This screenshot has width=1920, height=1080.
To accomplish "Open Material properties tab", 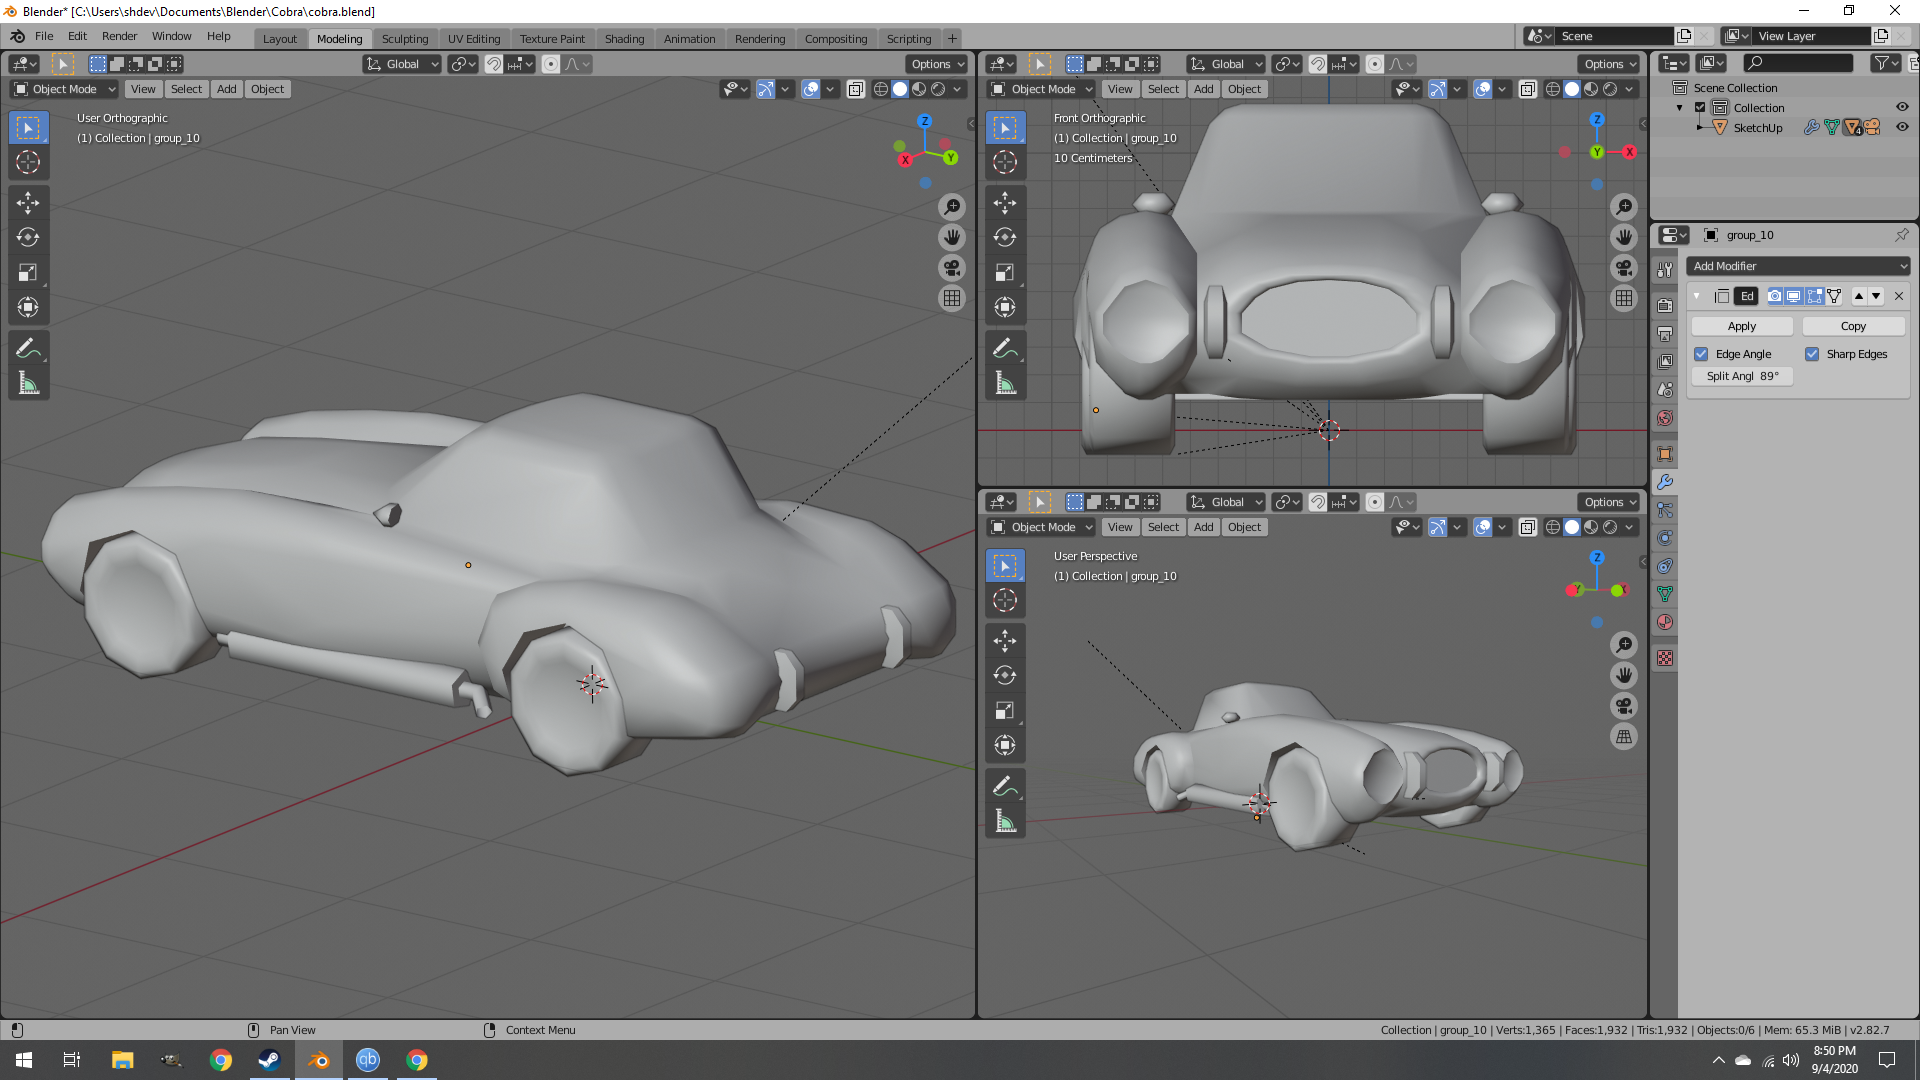I will 1665,622.
